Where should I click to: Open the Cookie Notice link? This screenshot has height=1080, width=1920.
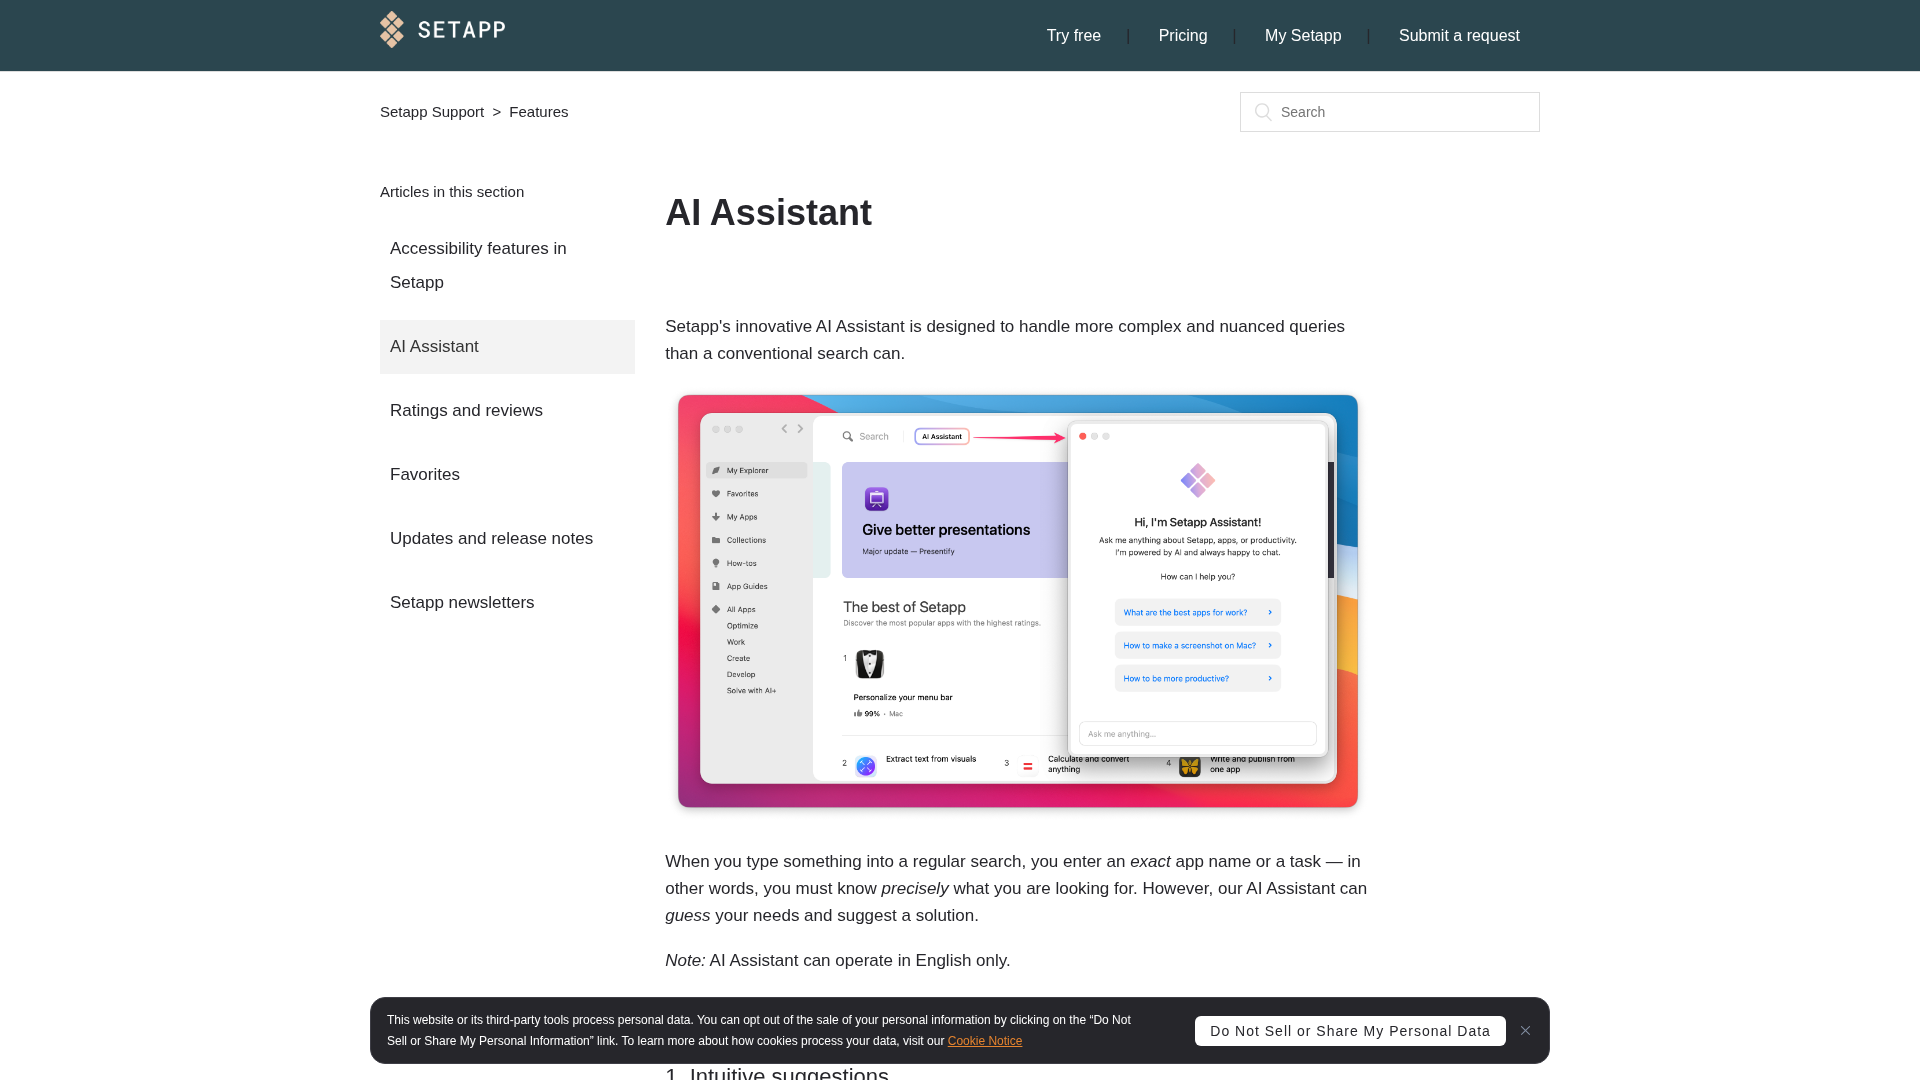pos(984,1041)
